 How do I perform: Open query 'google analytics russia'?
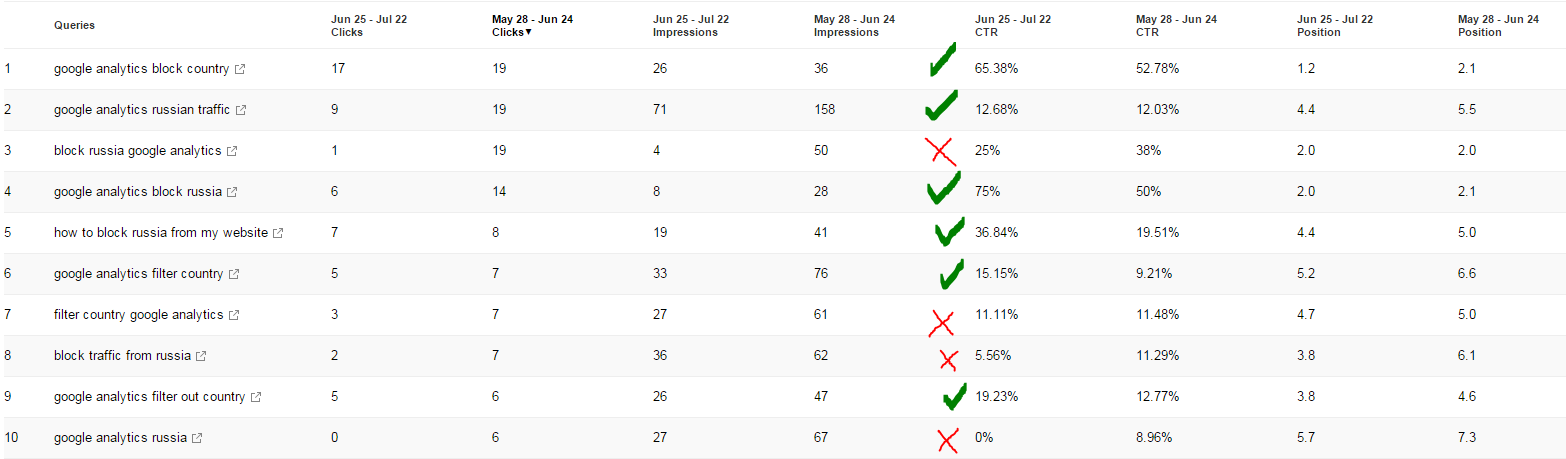click(120, 438)
